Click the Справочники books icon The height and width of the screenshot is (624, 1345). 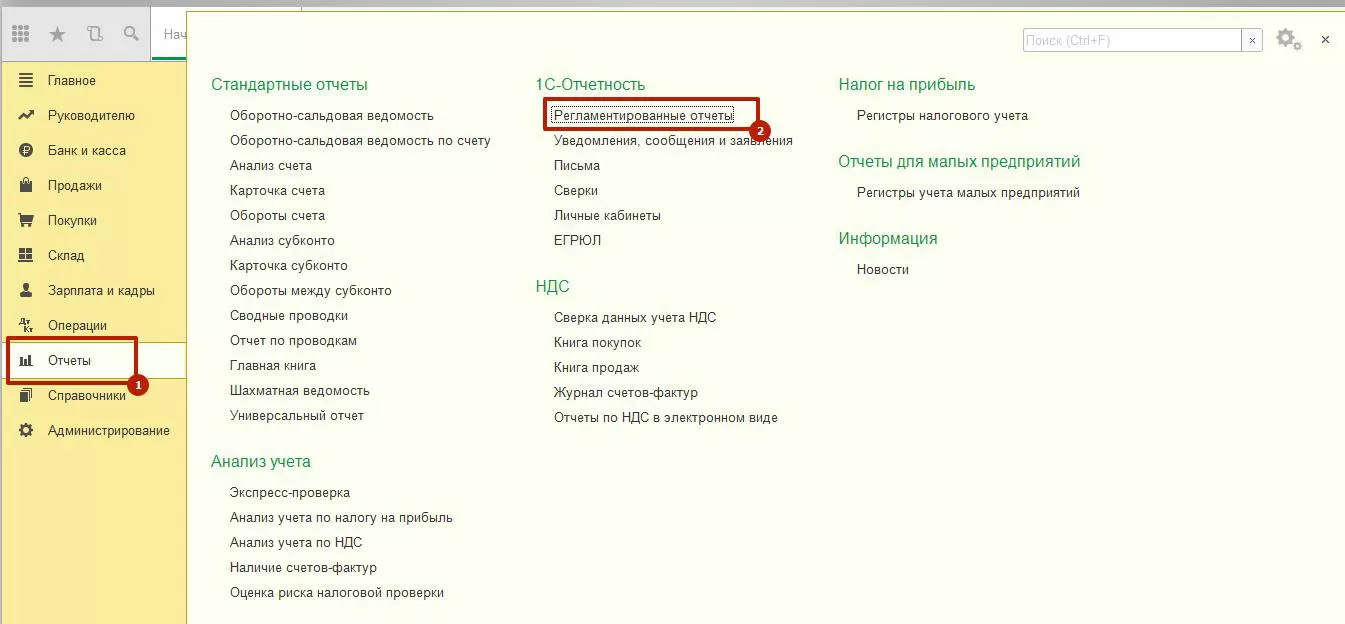pyautogui.click(x=27, y=395)
